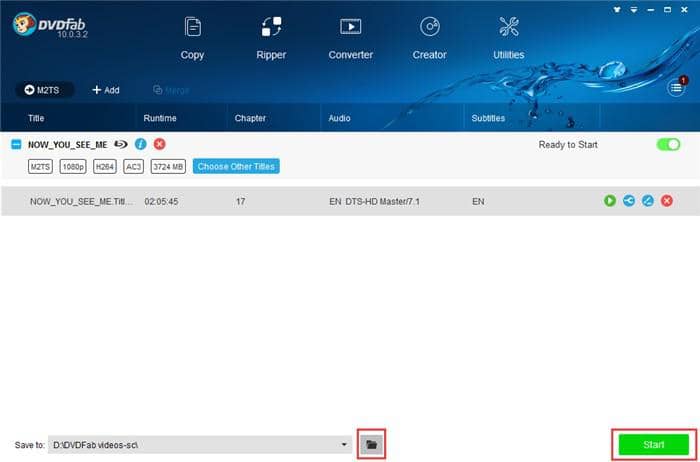The height and width of the screenshot is (462, 700).
Task: Select the NOW_YOU_SEE_ME.Titl... row name
Action: tap(81, 202)
